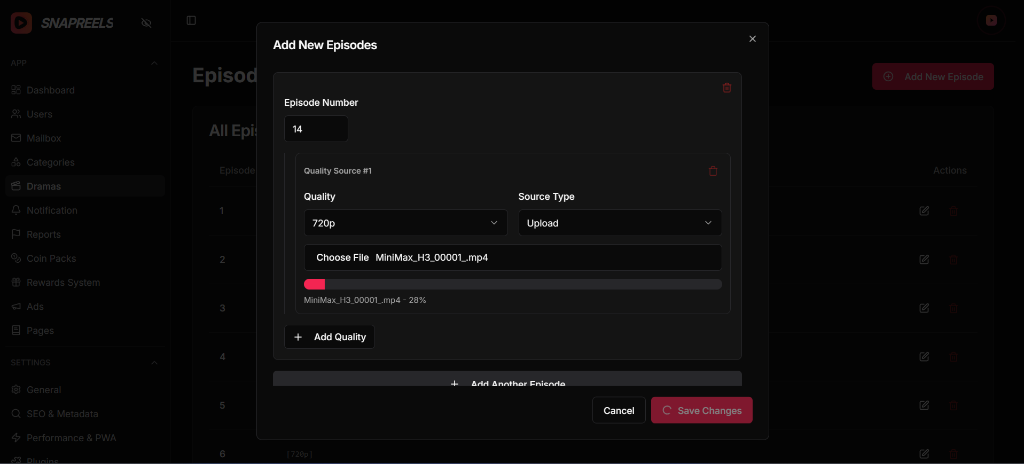Viewport: 1024px width, 464px height.
Task: Remove Quality Source #1 via trash icon
Action: [713, 171]
